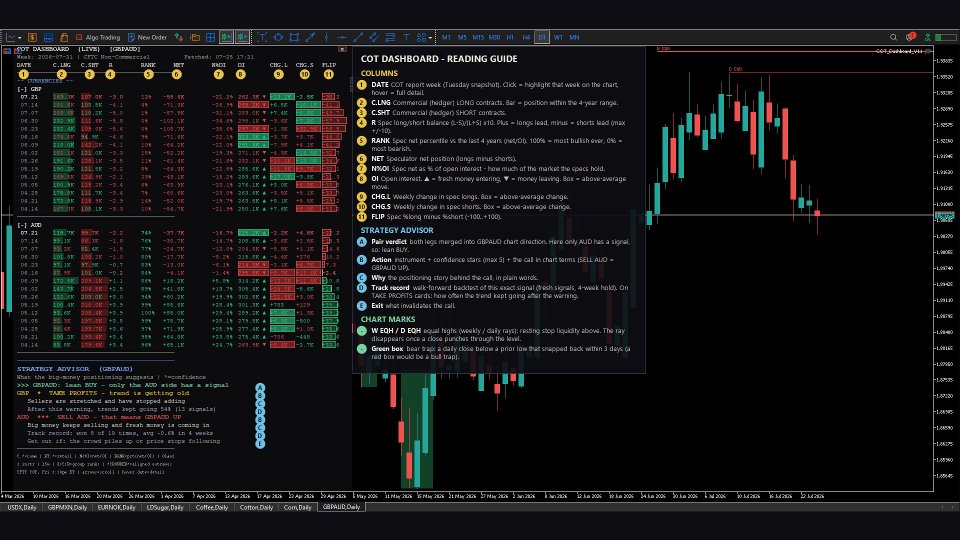Click the RANK column header
Screen dimensions: 960x540
148,65
